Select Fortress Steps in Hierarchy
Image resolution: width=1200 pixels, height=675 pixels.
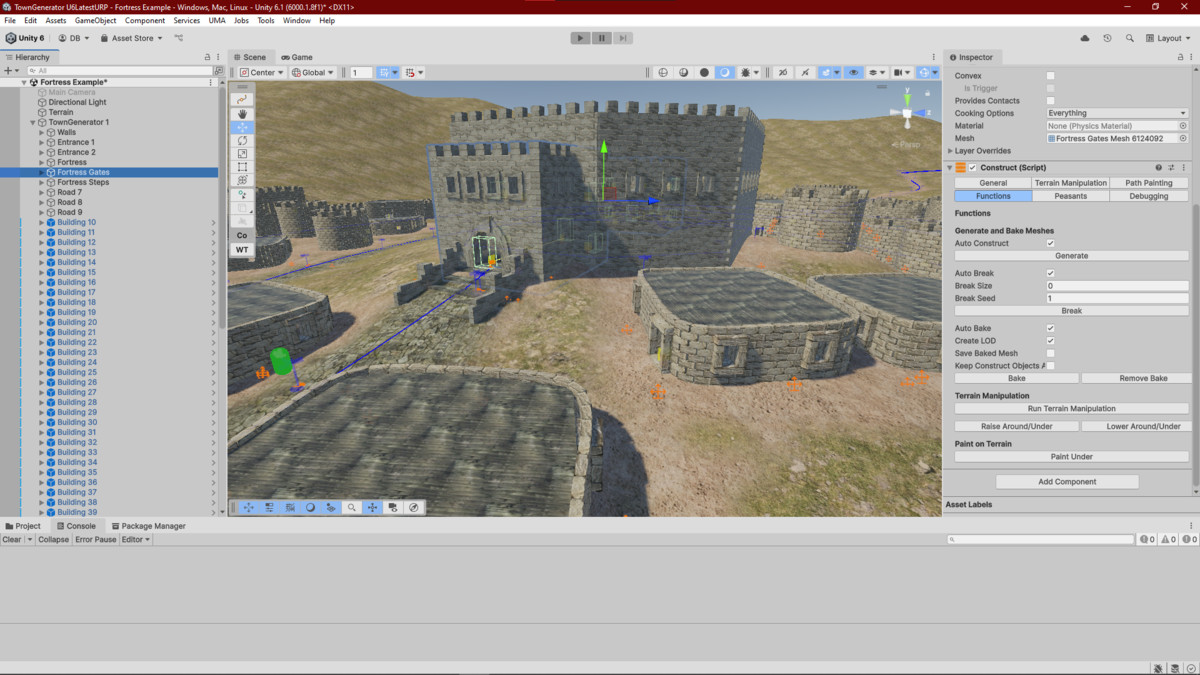(83, 182)
